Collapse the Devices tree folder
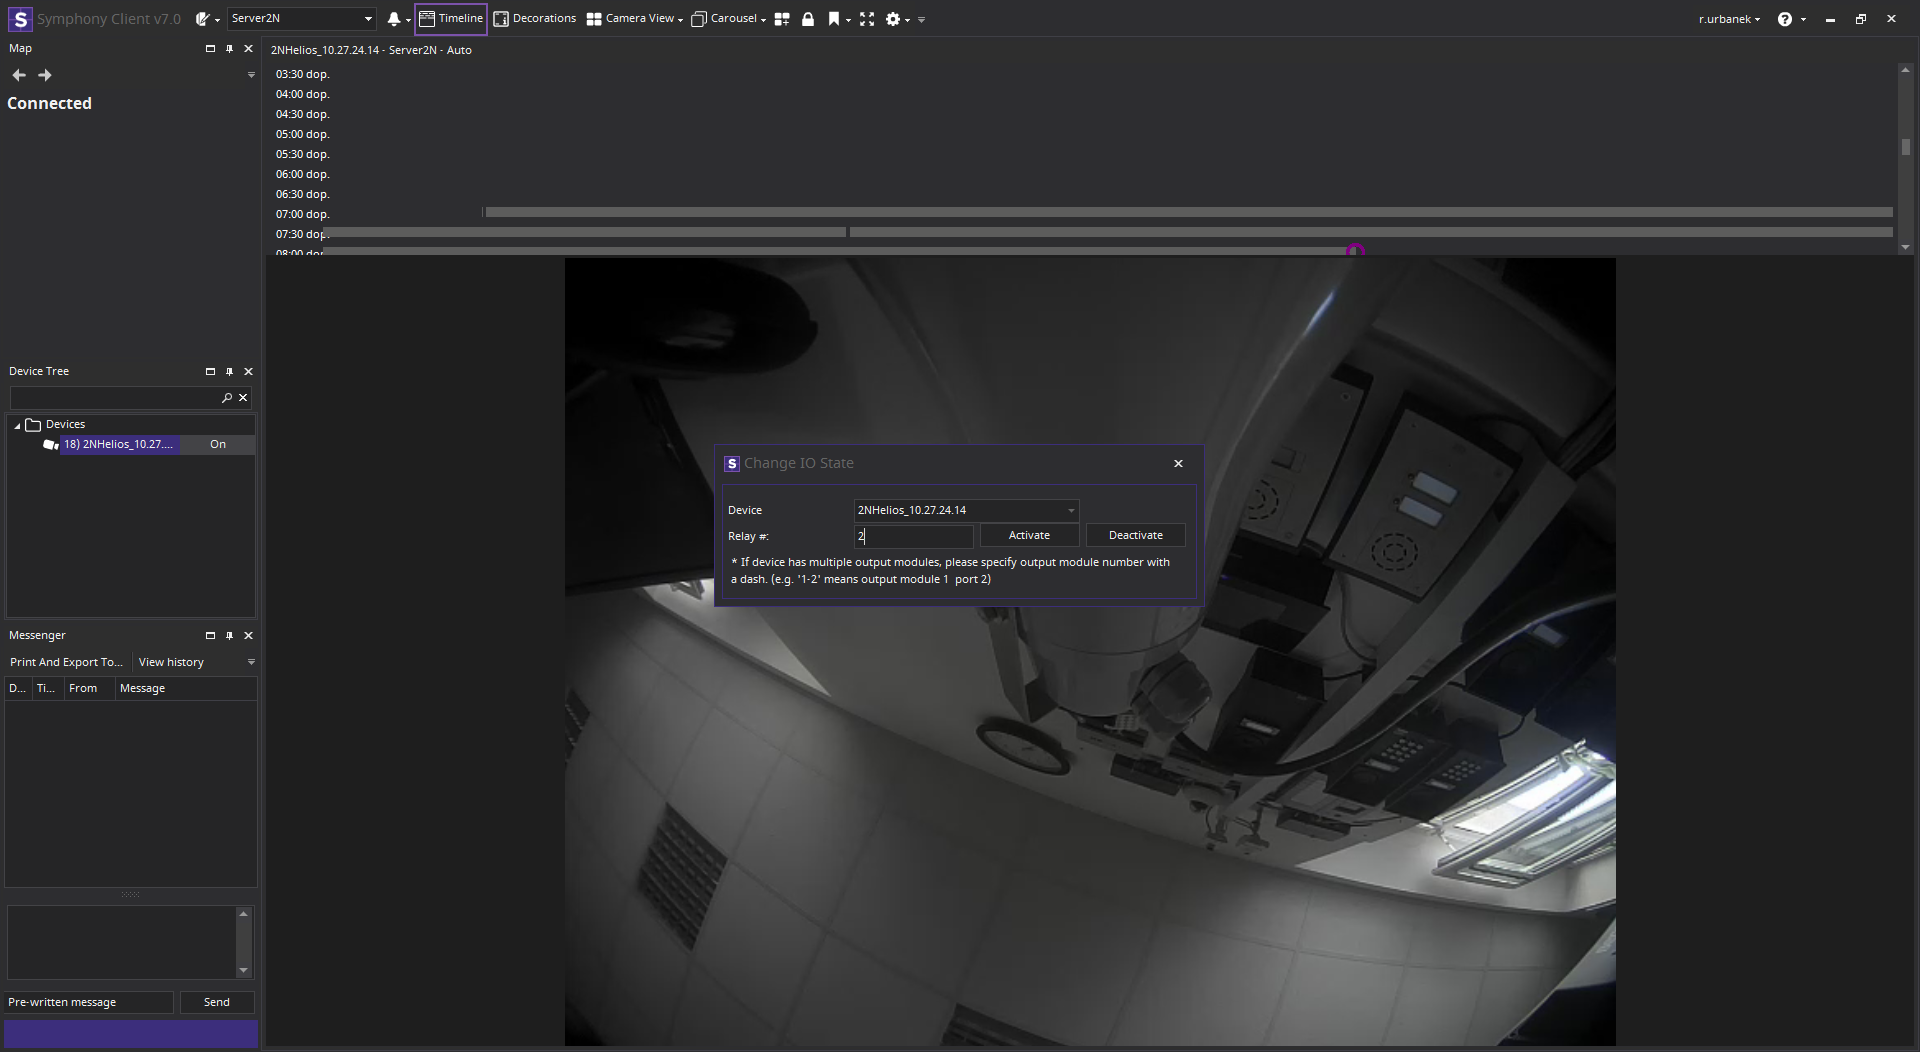This screenshot has height=1052, width=1920. tap(17, 425)
